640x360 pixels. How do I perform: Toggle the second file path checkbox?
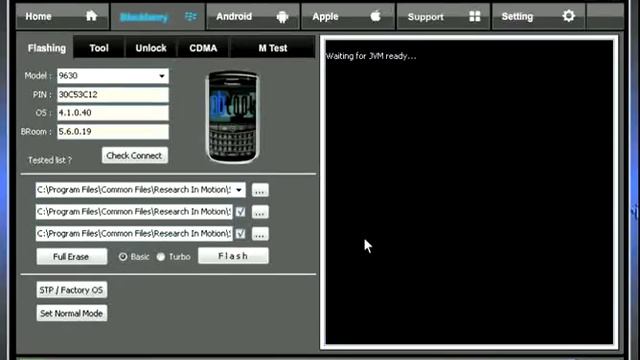240,212
